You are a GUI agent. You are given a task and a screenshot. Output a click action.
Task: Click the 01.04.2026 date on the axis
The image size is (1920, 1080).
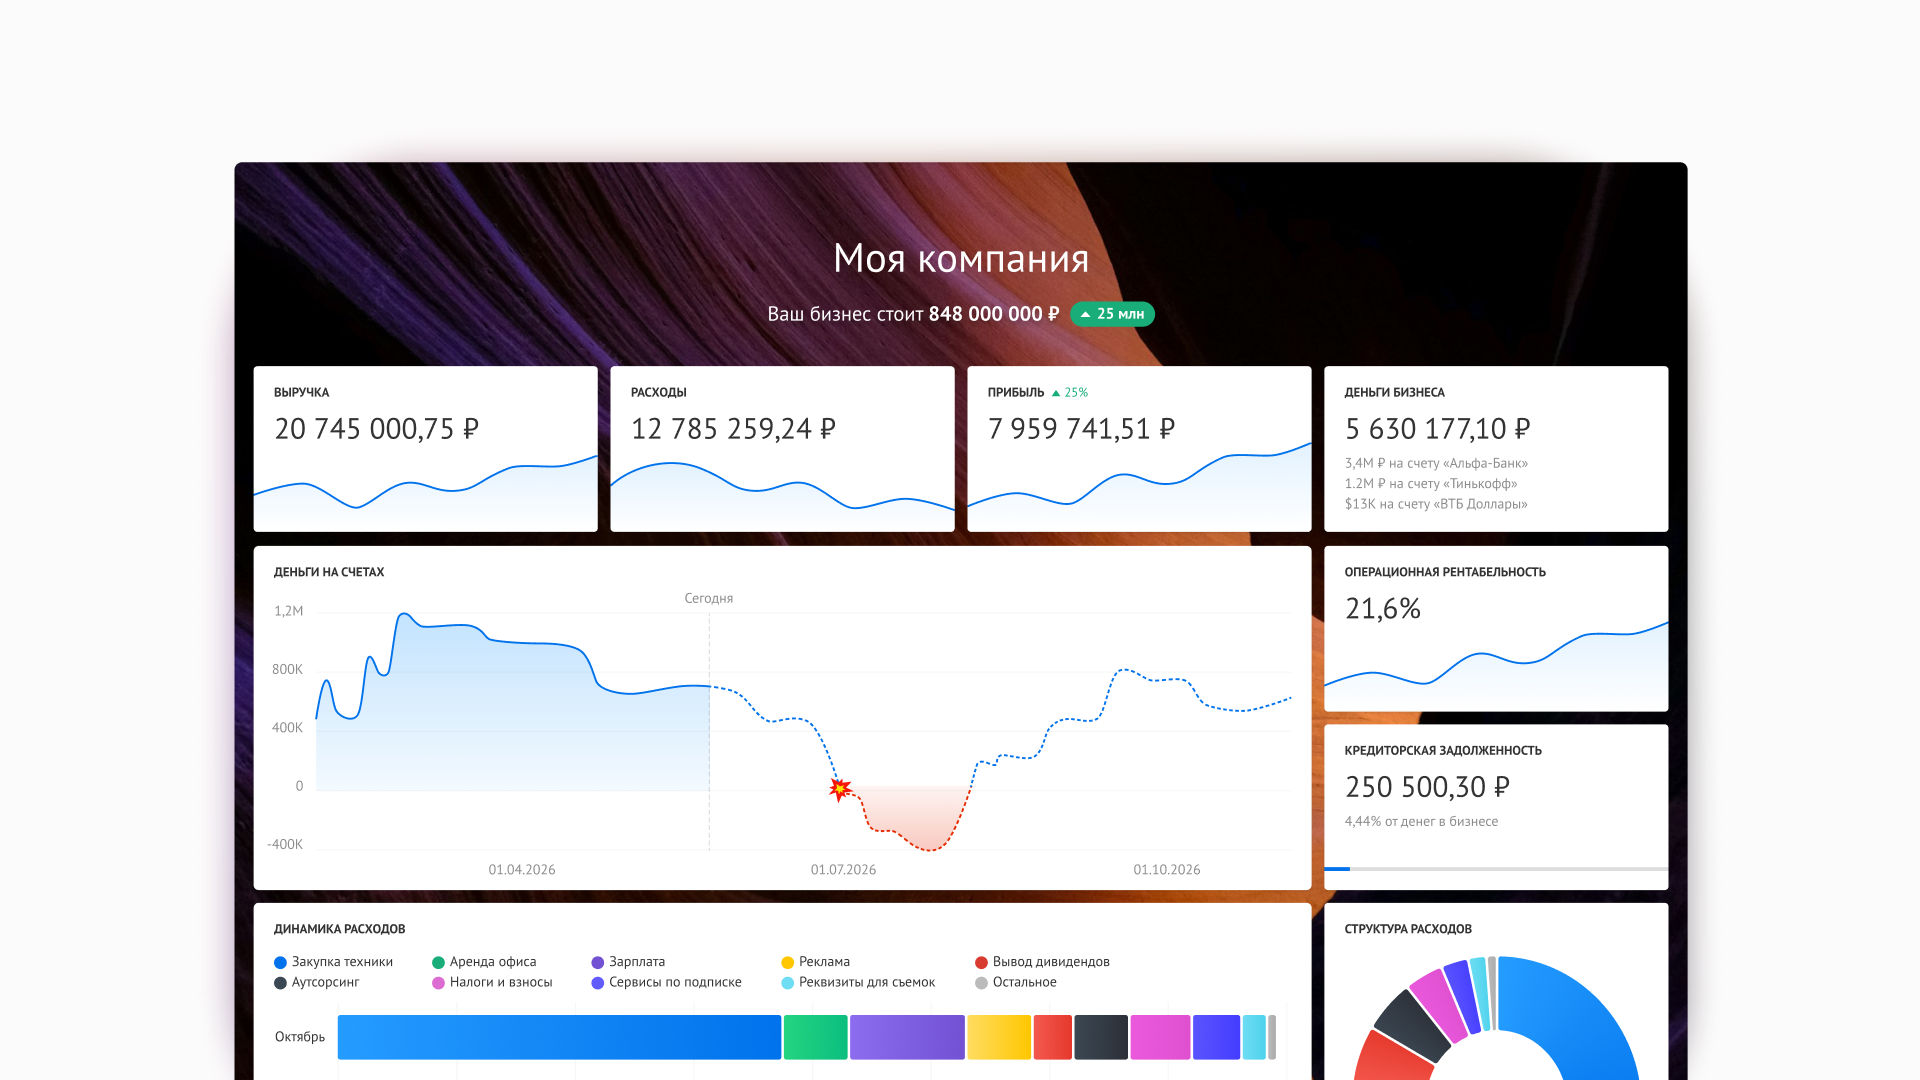(x=522, y=870)
